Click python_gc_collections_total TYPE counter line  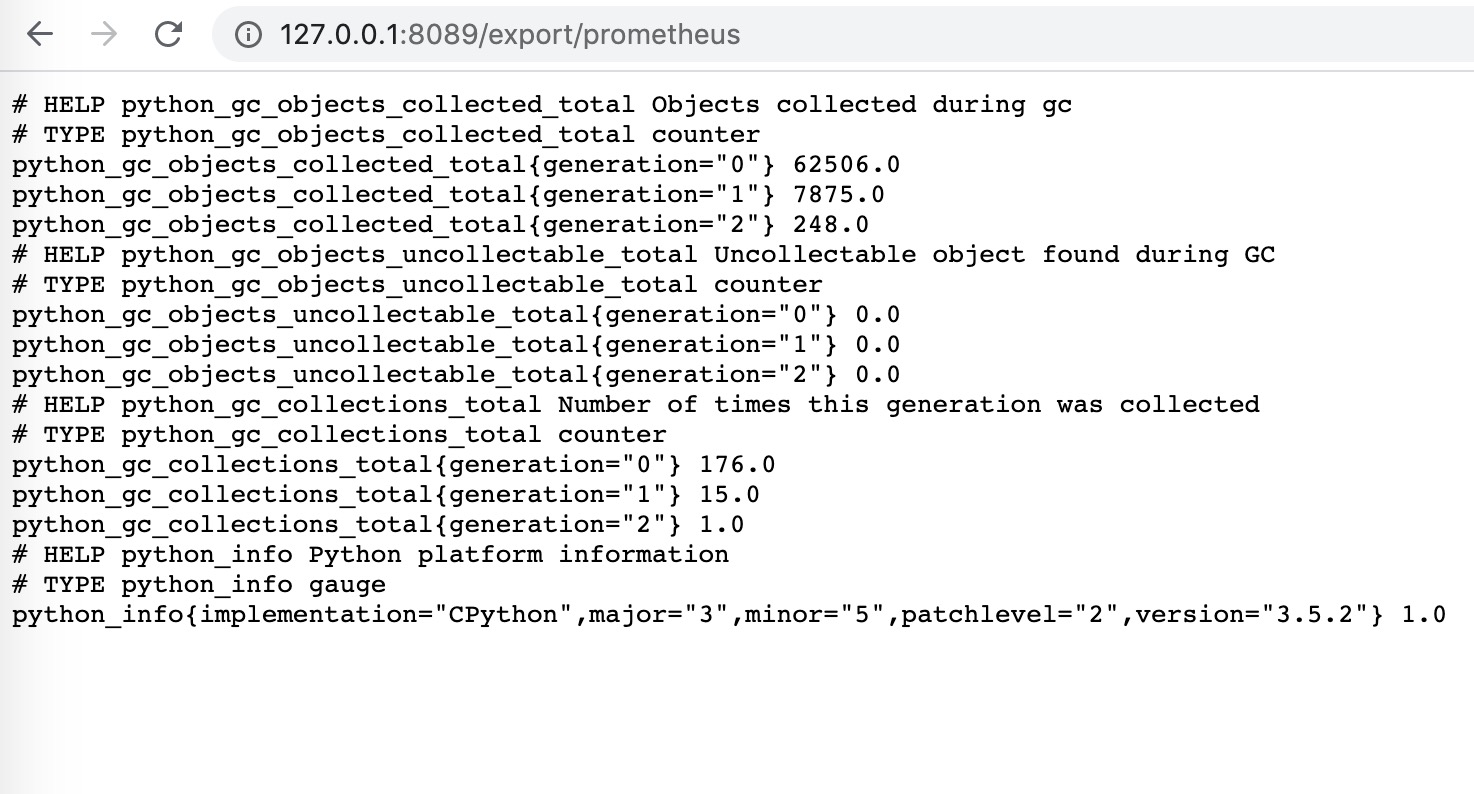(x=339, y=435)
